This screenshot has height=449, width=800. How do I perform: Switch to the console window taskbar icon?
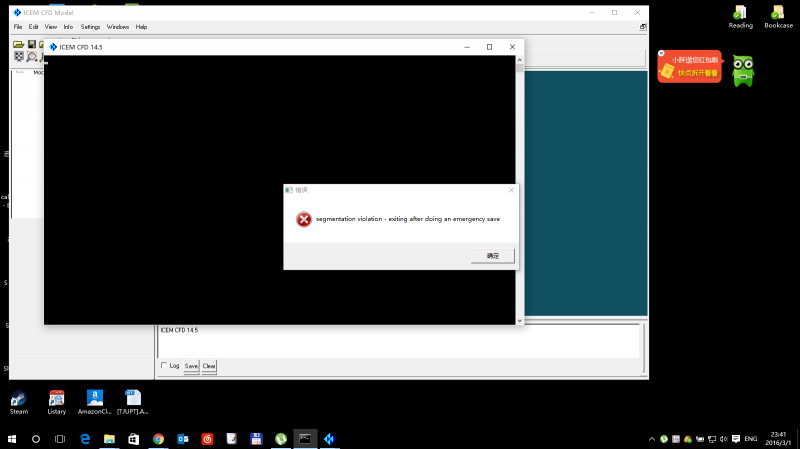coord(305,439)
